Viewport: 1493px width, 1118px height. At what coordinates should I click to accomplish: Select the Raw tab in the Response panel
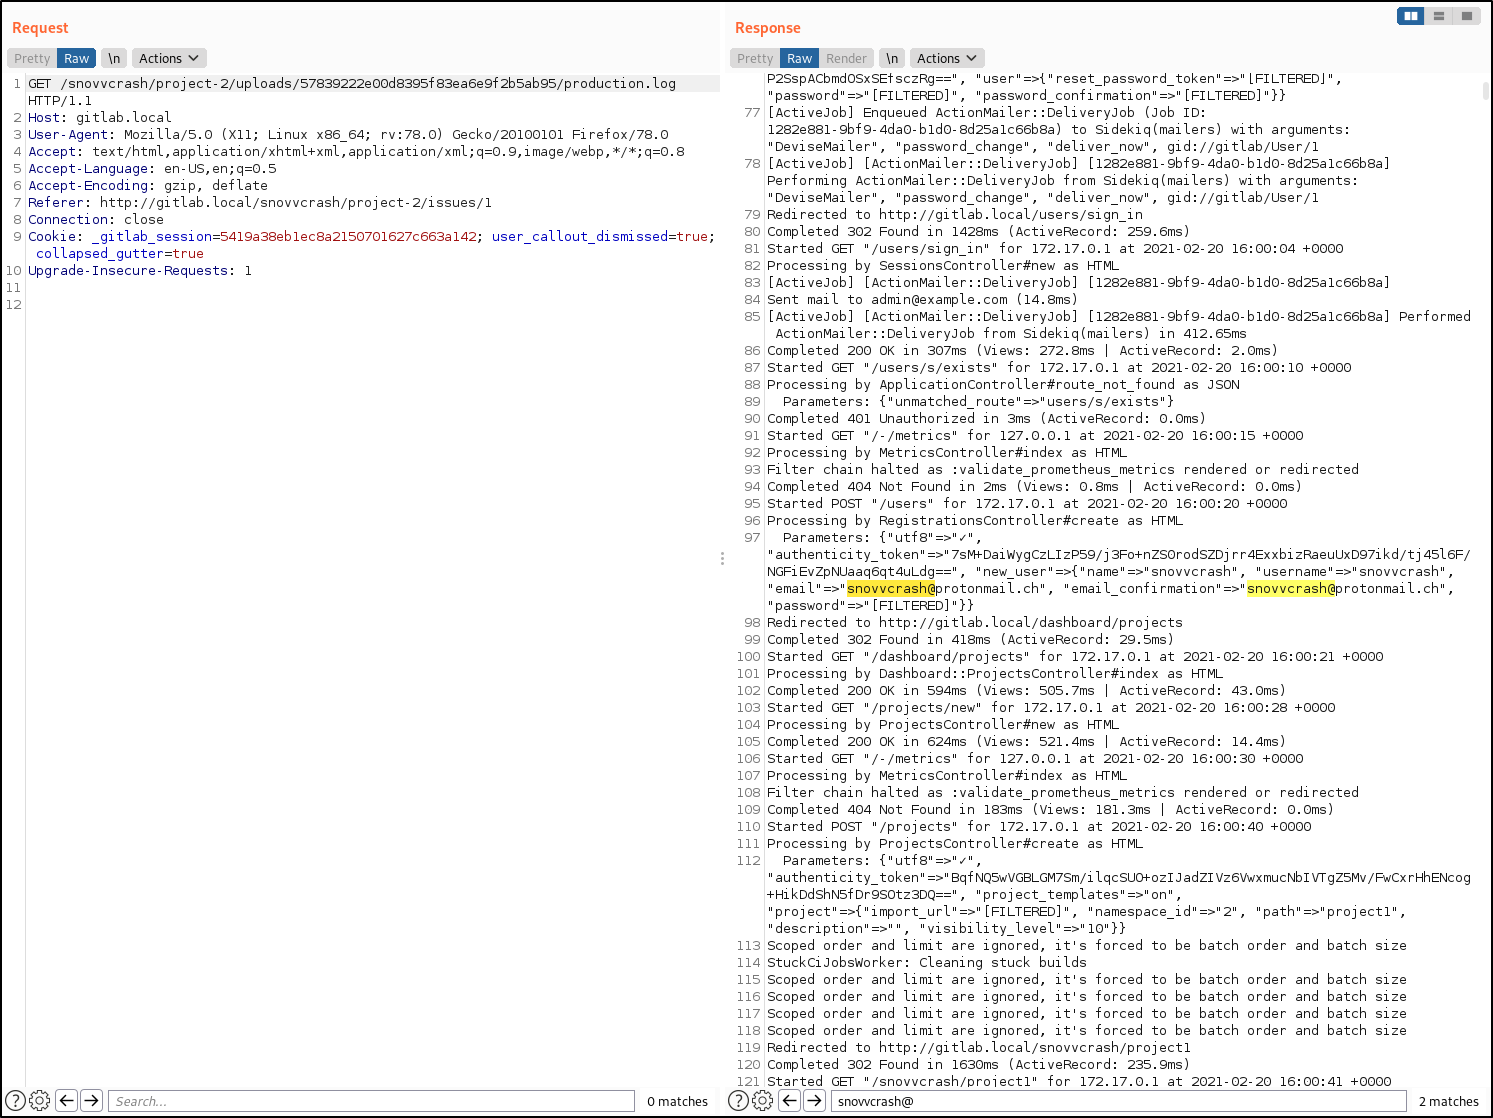[799, 57]
